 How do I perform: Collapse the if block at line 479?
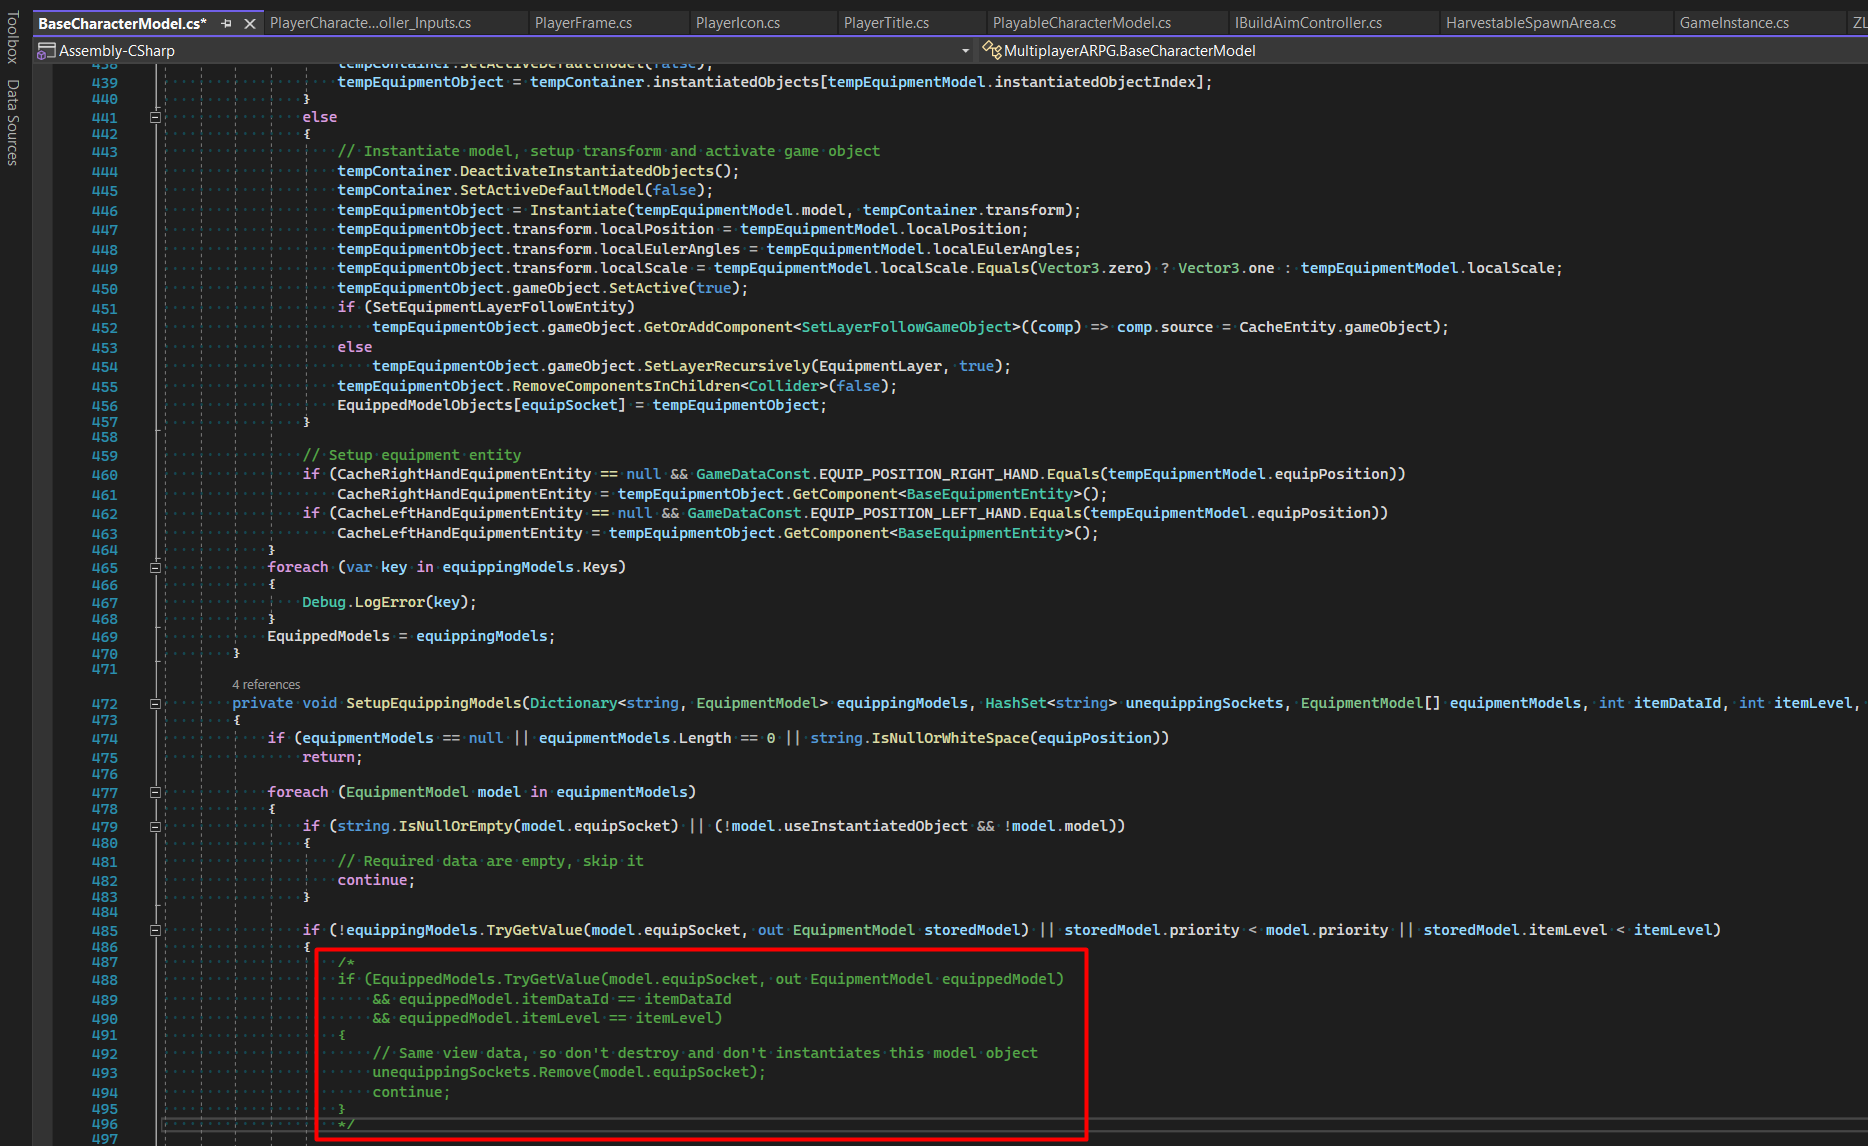coord(155,827)
